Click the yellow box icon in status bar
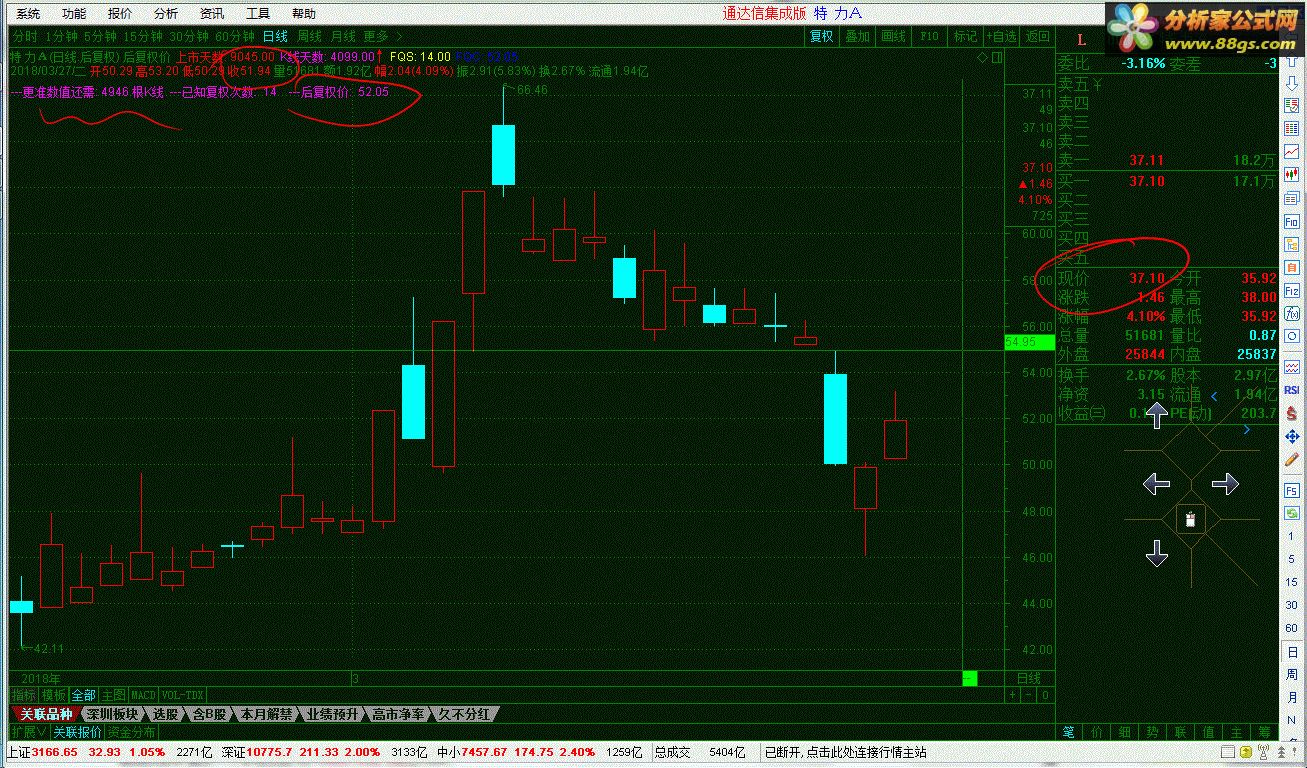 tap(1246, 752)
